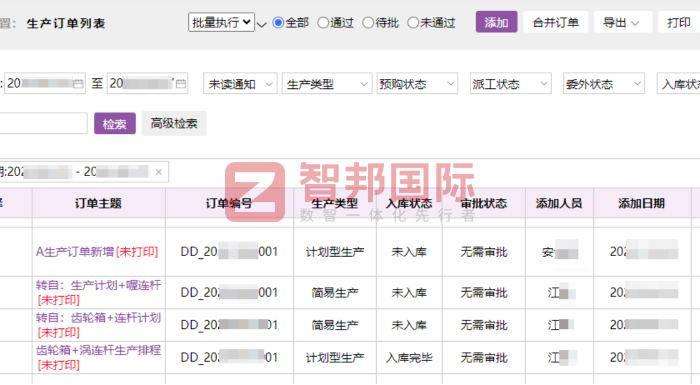Click 生产订单列表 page title

tap(66, 23)
